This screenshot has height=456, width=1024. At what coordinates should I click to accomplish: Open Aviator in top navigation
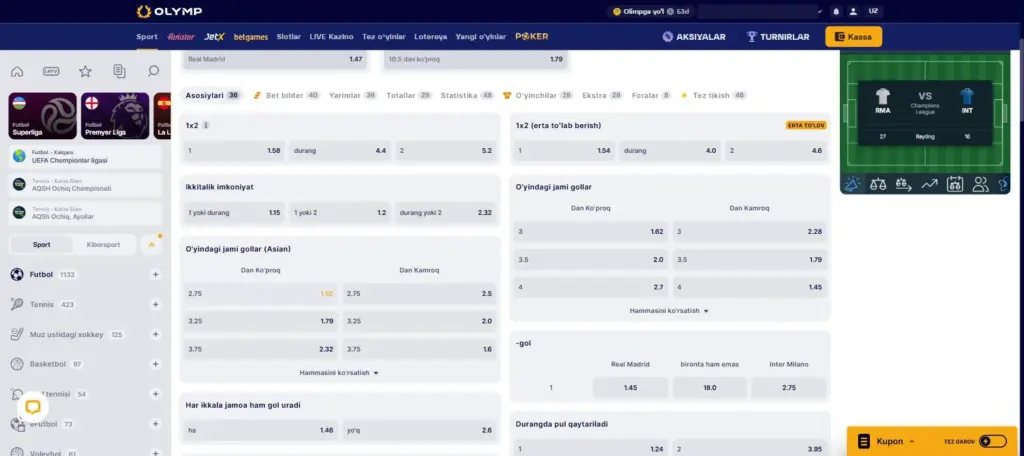coord(181,37)
